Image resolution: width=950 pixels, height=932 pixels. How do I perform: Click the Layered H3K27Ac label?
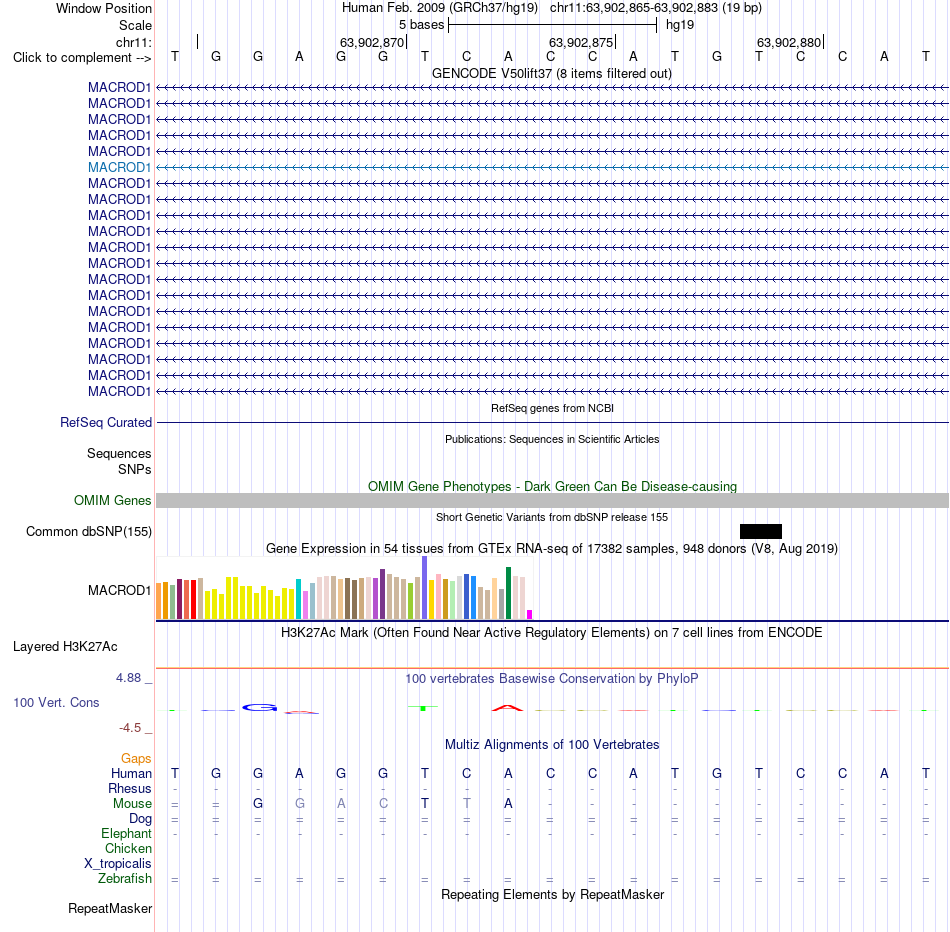point(65,647)
